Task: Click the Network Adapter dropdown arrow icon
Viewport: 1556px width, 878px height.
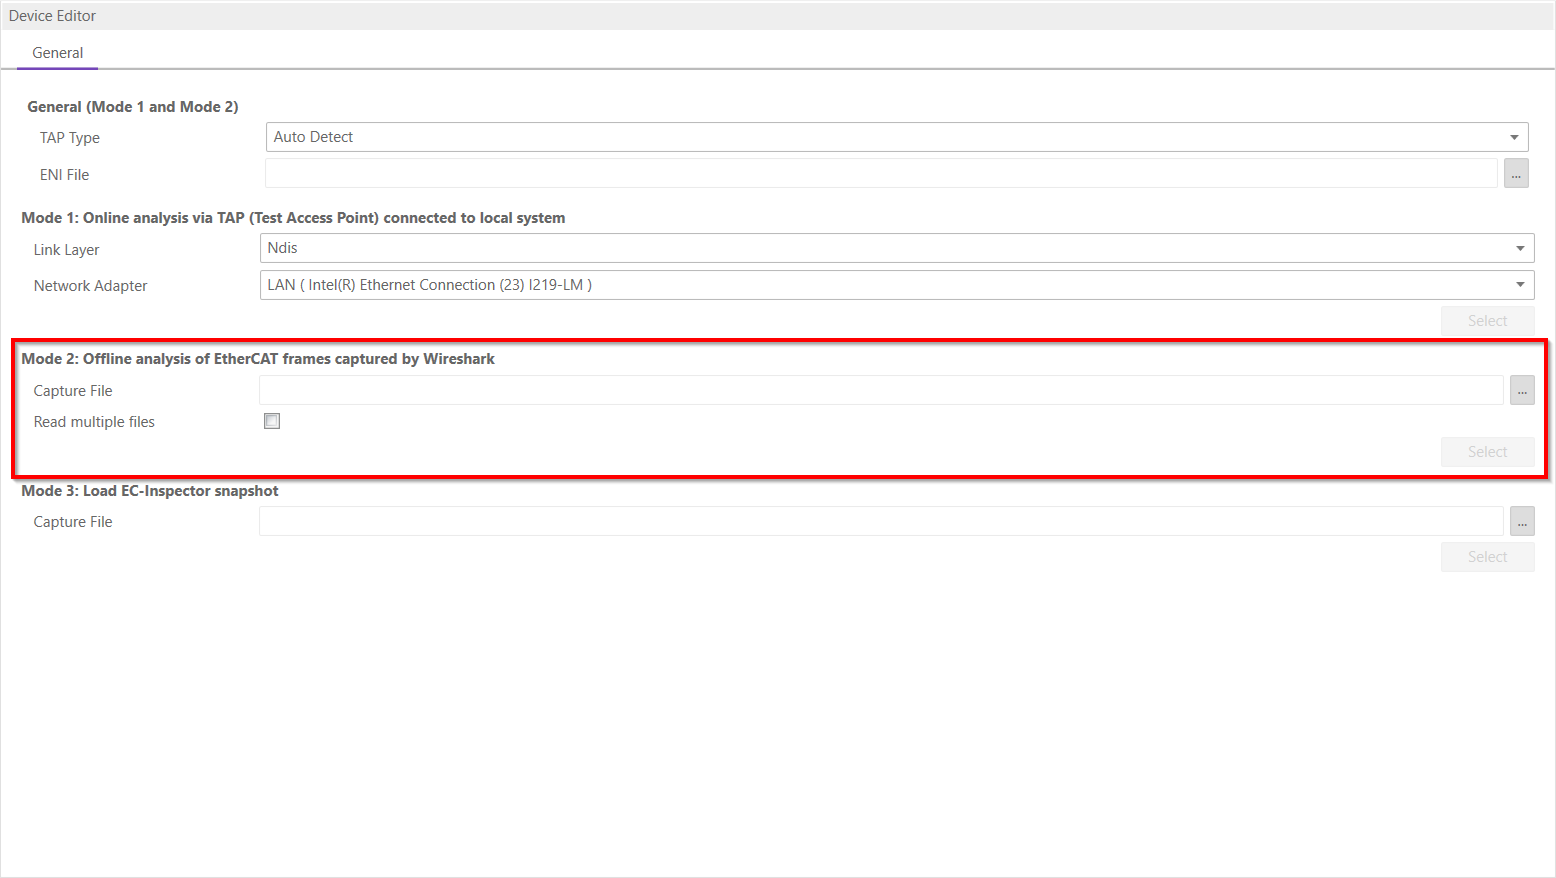Action: pyautogui.click(x=1519, y=284)
